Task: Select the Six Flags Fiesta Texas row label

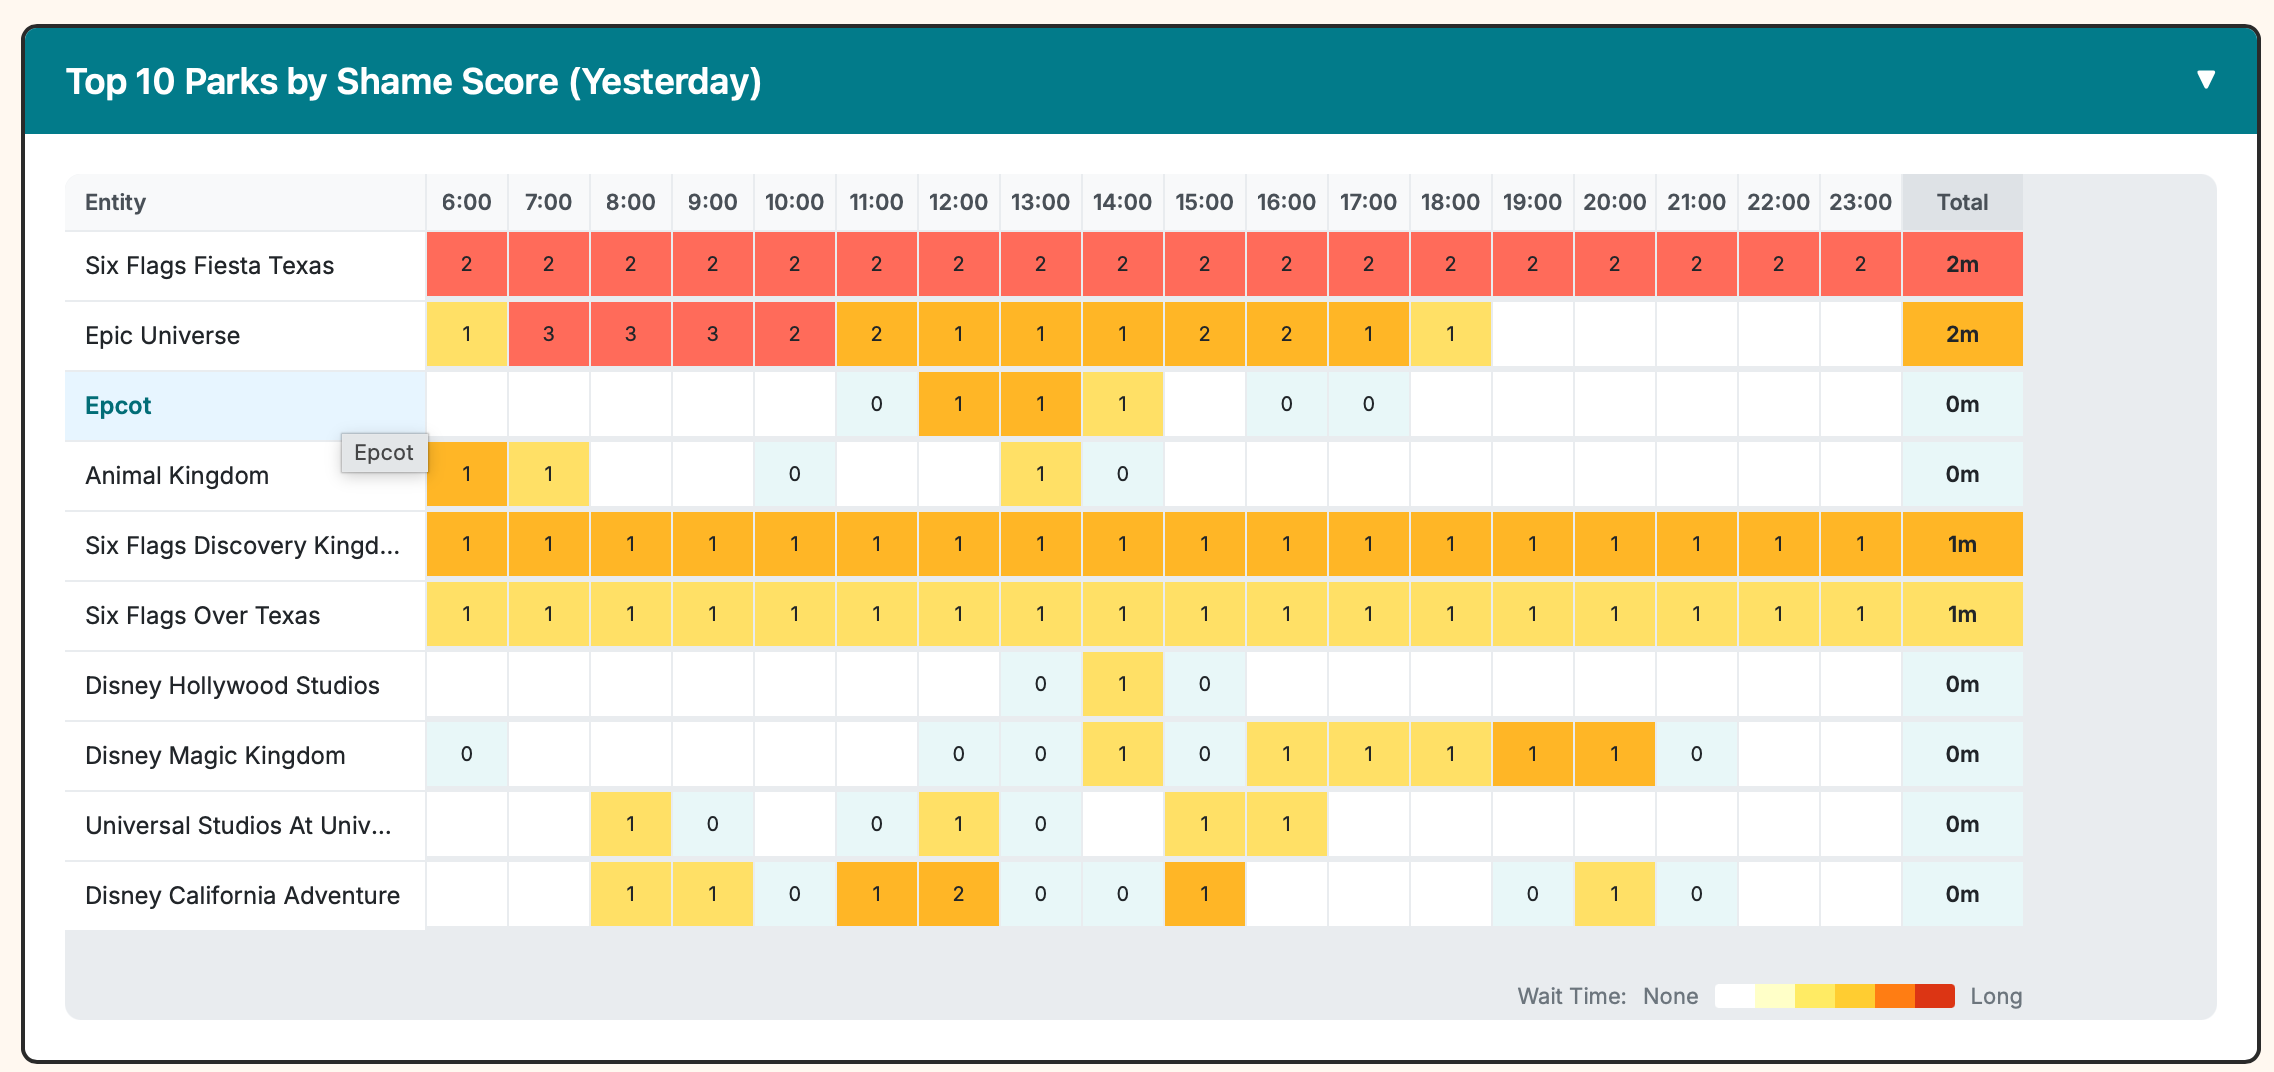Action: 208,265
